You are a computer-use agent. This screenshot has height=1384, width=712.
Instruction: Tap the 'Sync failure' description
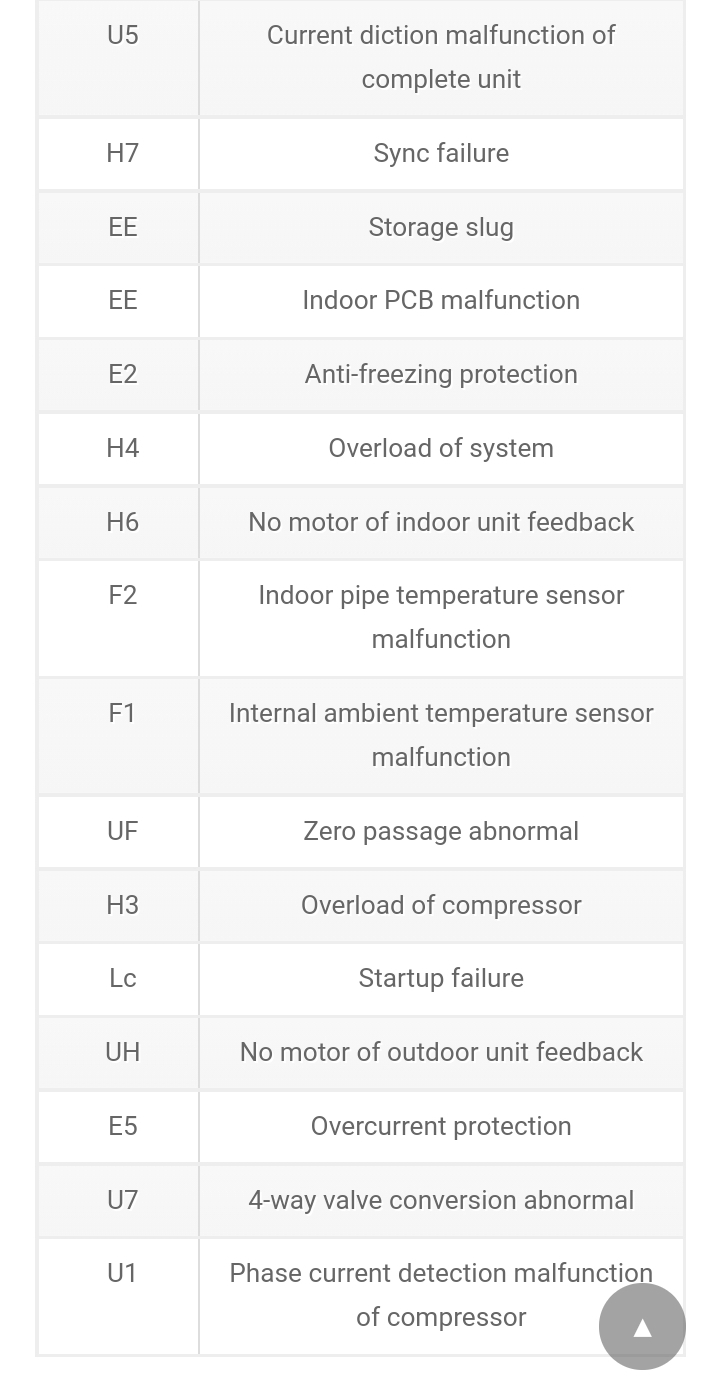click(441, 153)
